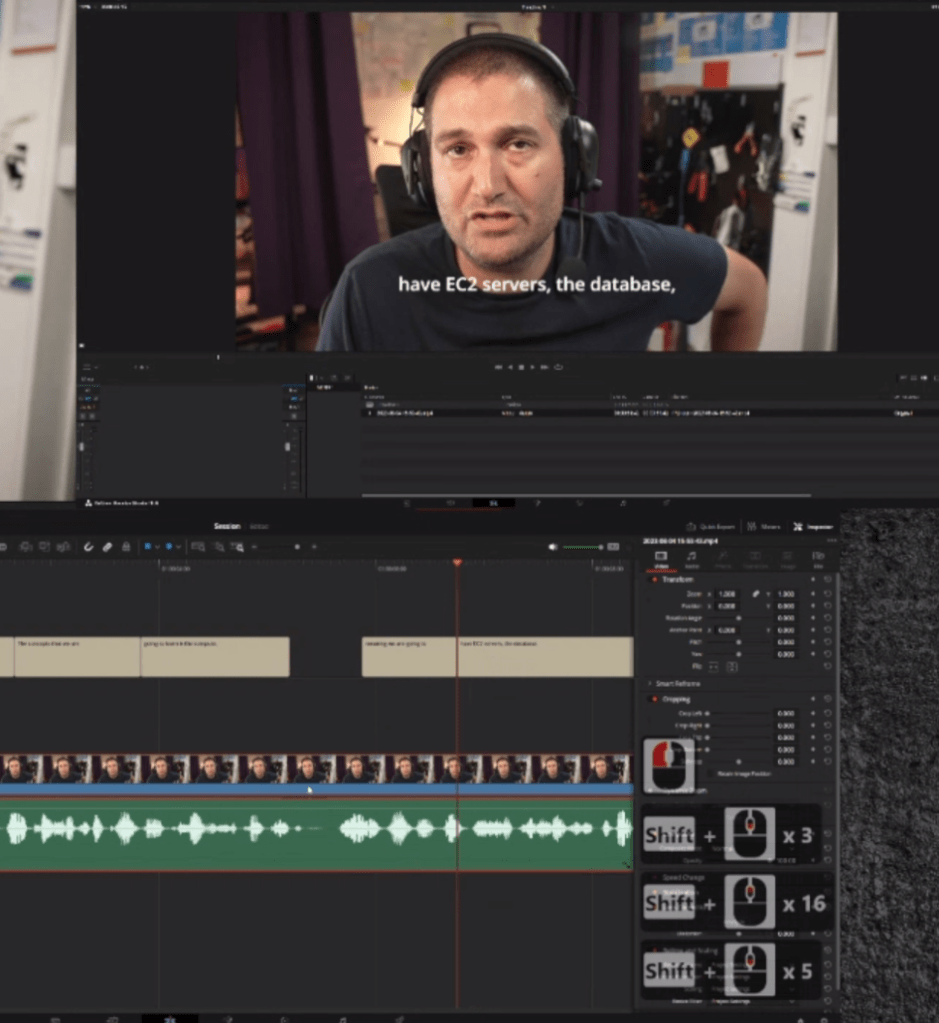Toggle timeline Snapping magnet icon
939x1023 pixels.
pyautogui.click(x=89, y=547)
